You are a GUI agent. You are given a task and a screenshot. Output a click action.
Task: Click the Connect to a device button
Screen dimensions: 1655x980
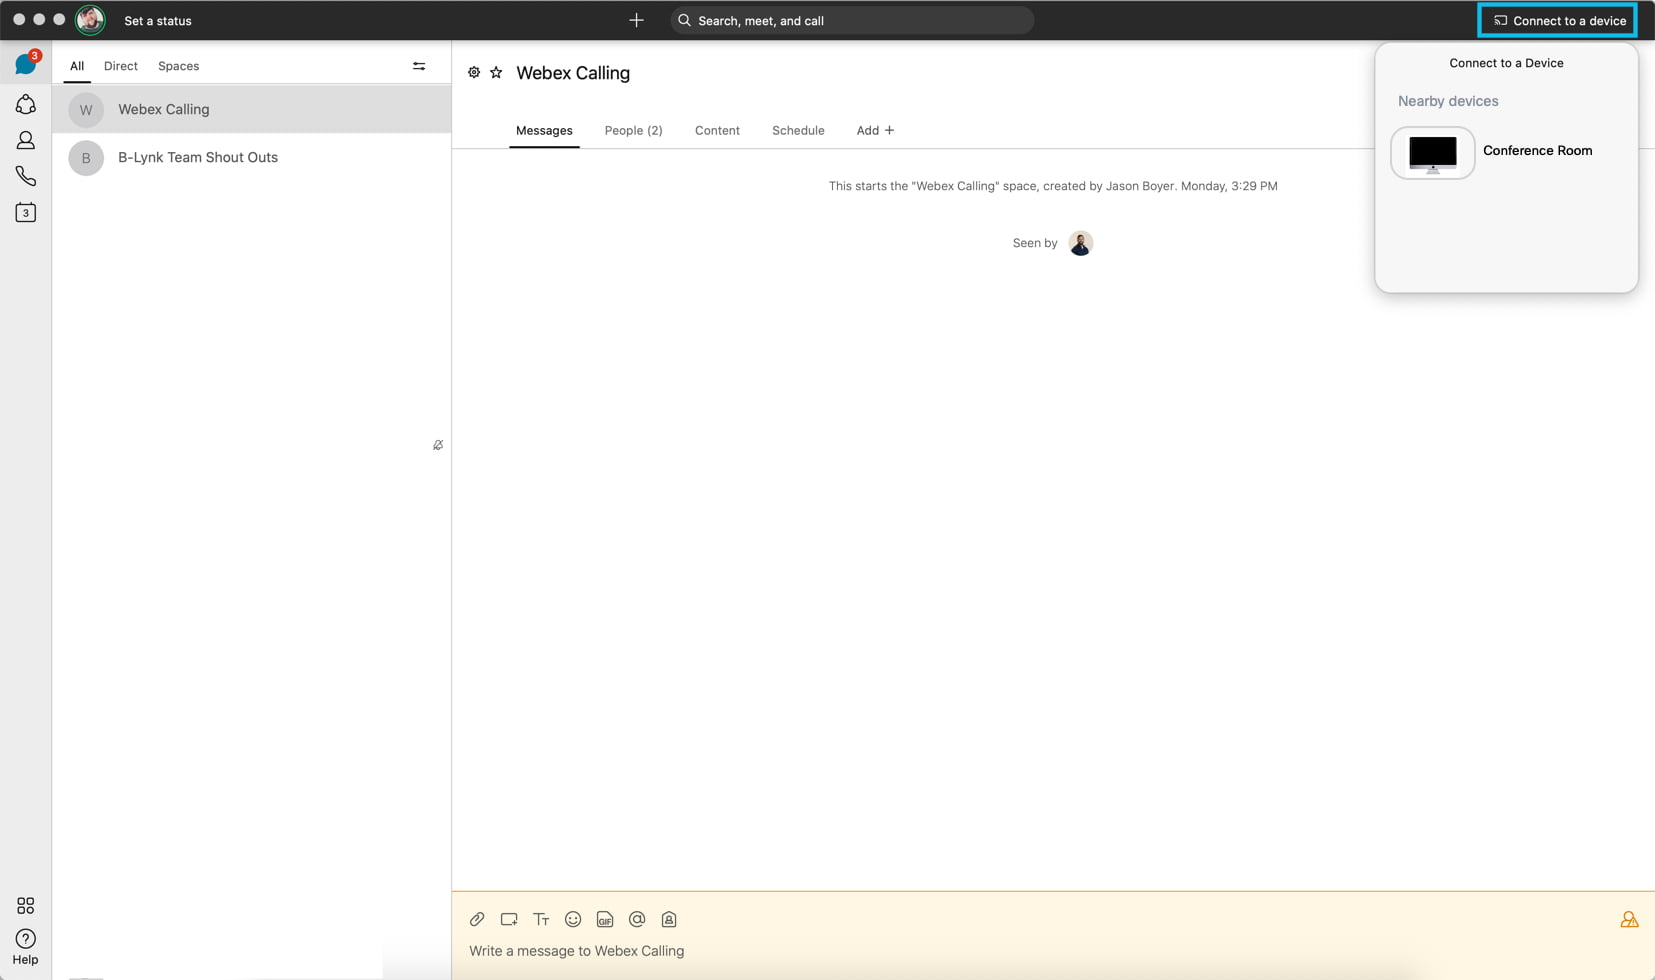(1558, 20)
